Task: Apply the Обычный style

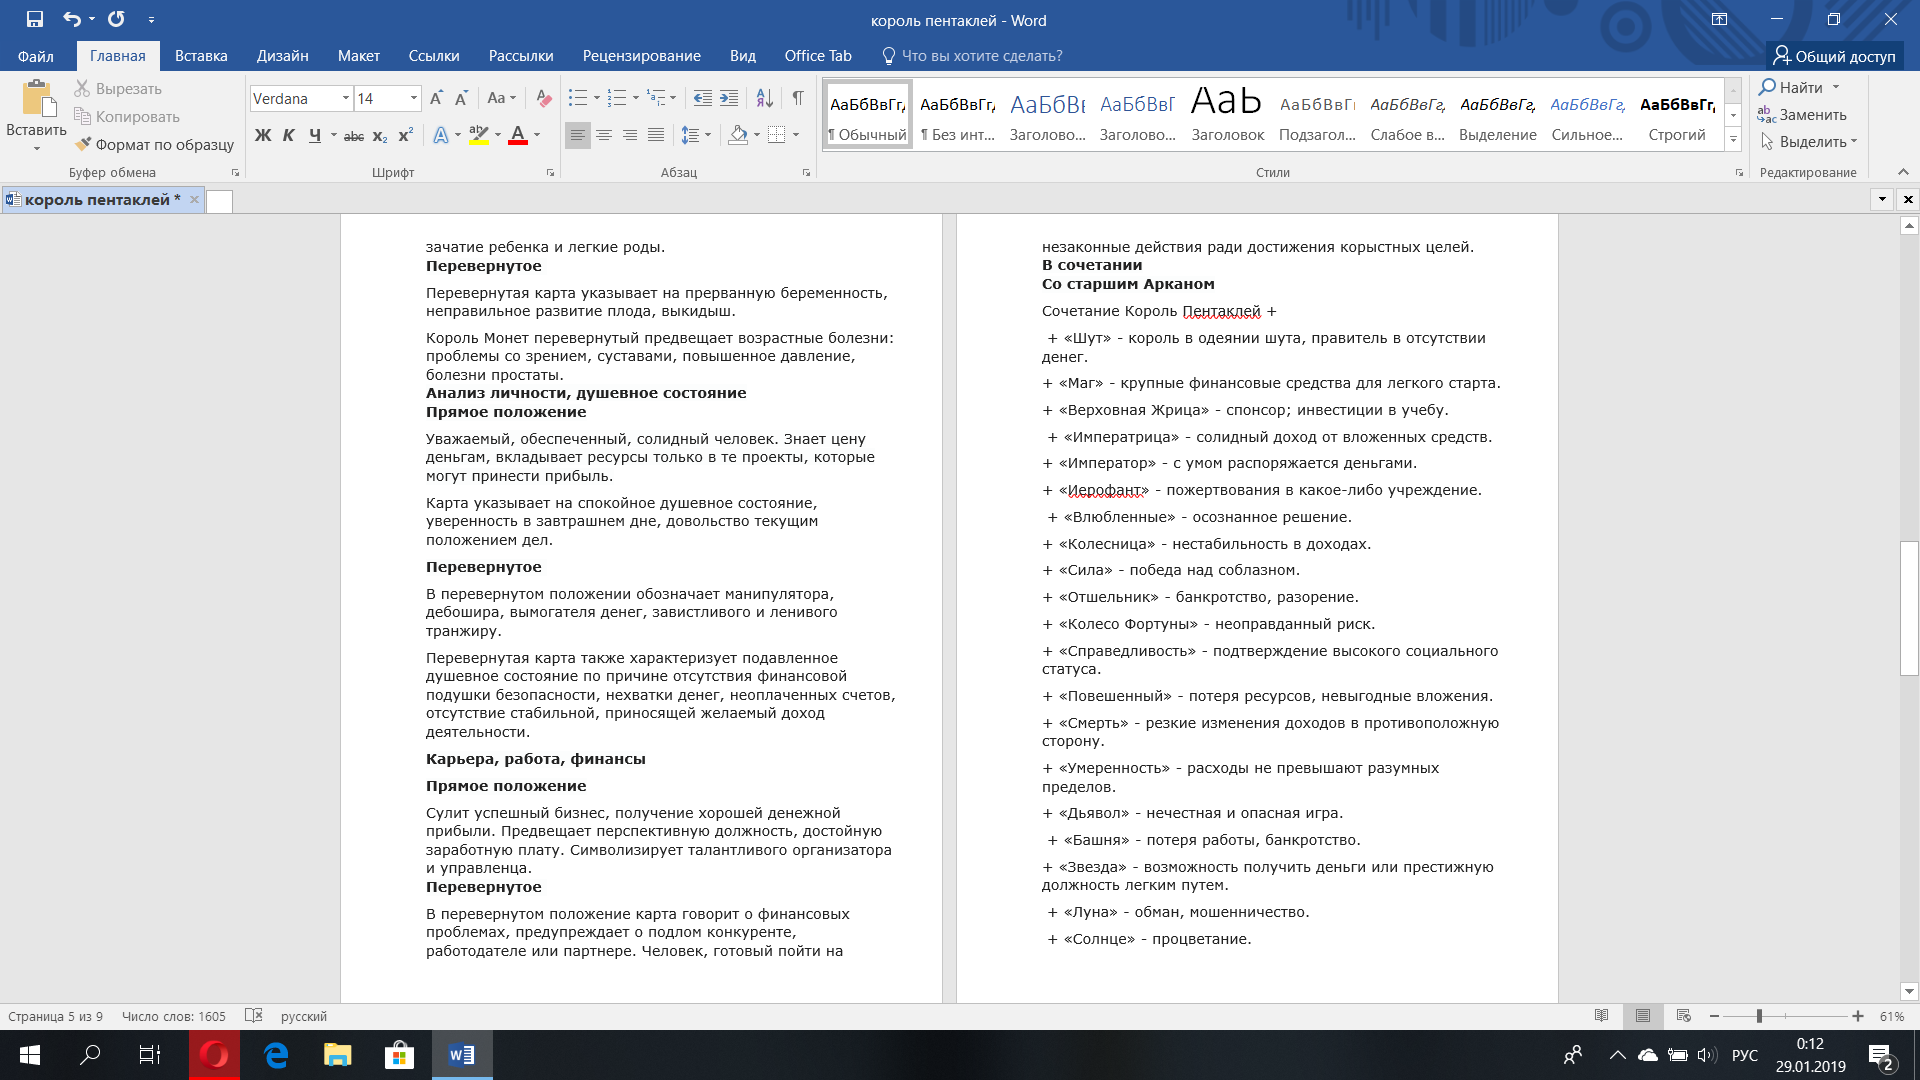Action: click(x=867, y=115)
